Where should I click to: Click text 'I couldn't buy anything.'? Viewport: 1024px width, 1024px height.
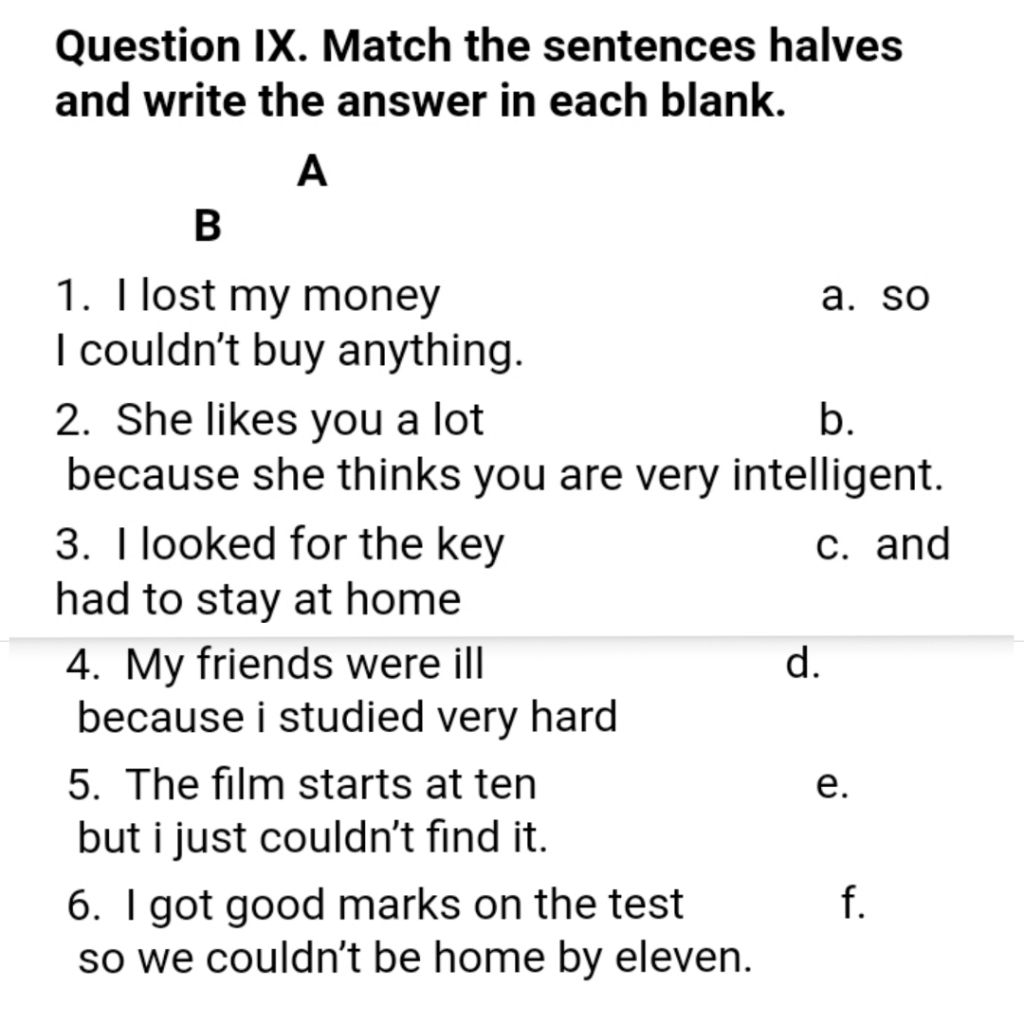click(x=289, y=351)
